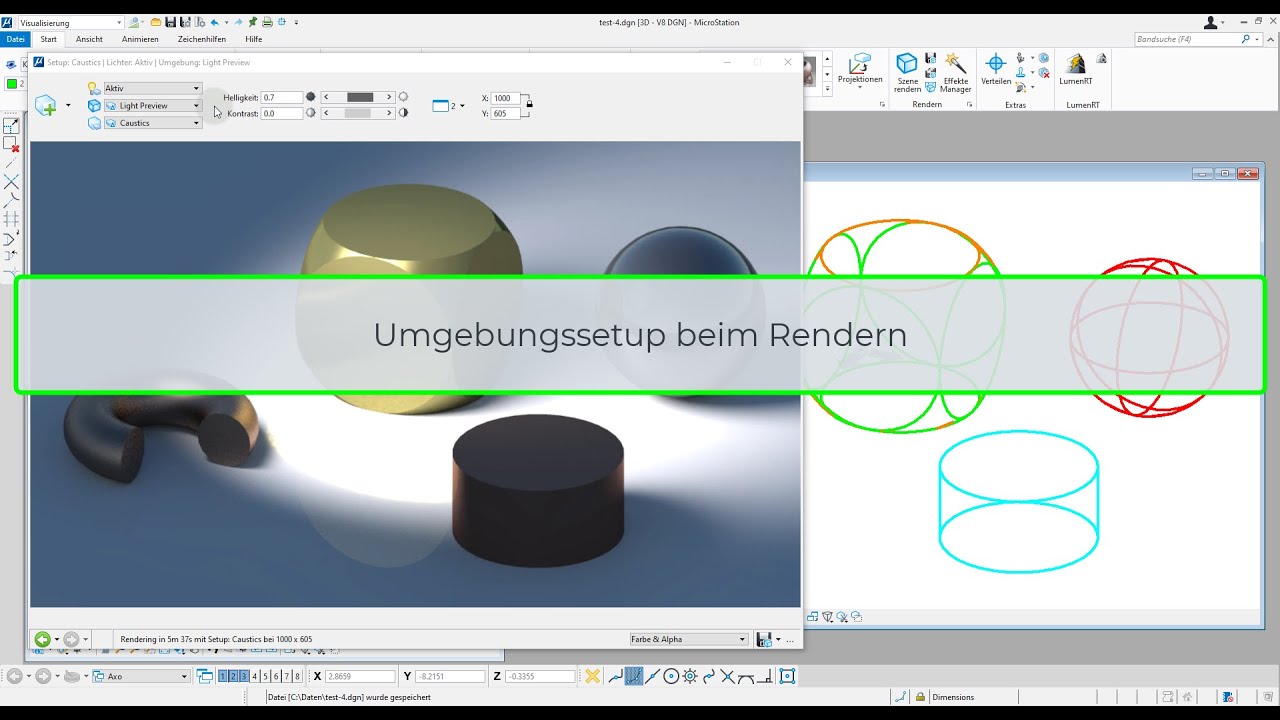Click the save icon in quick access toolbar
The width and height of the screenshot is (1280, 720).
tap(171, 22)
